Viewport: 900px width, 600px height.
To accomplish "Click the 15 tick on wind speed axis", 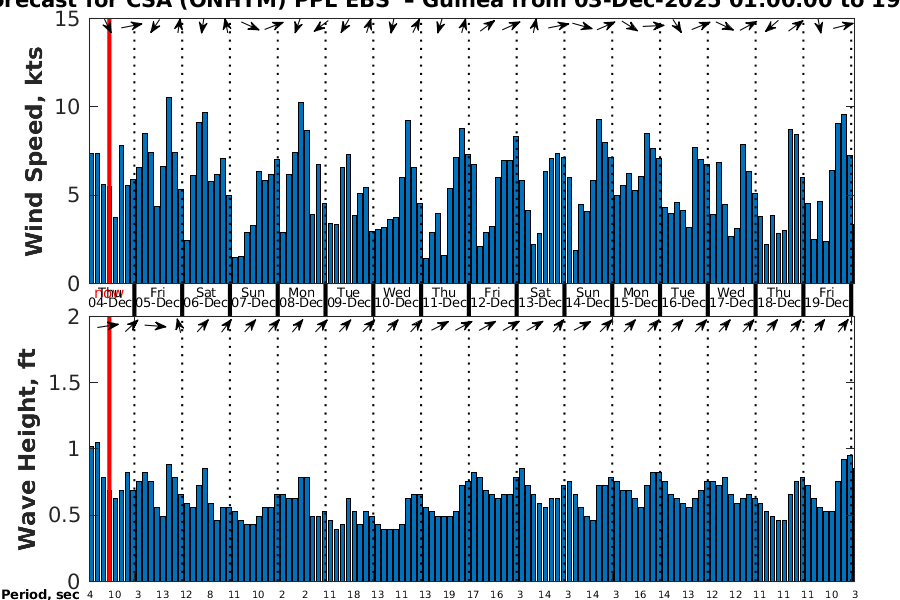I will tap(68, 19).
